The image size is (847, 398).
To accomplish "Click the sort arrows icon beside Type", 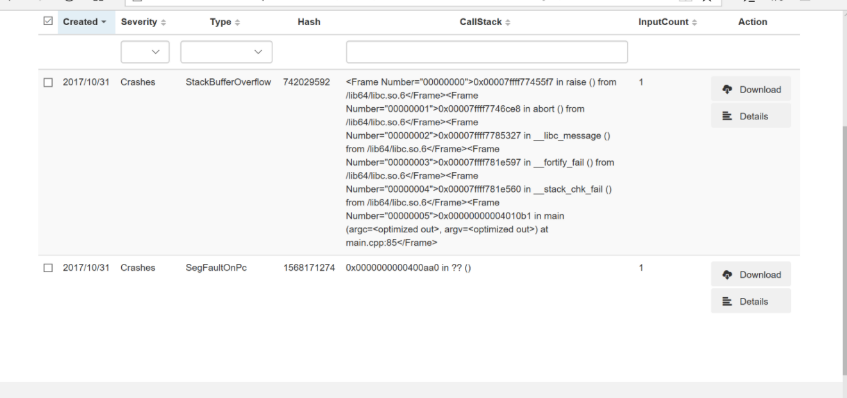I will [x=238, y=22].
